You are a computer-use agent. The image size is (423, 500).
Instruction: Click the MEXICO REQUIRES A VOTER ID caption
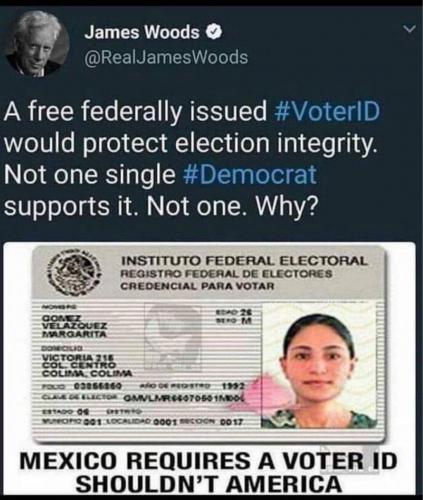pyautogui.click(x=209, y=461)
